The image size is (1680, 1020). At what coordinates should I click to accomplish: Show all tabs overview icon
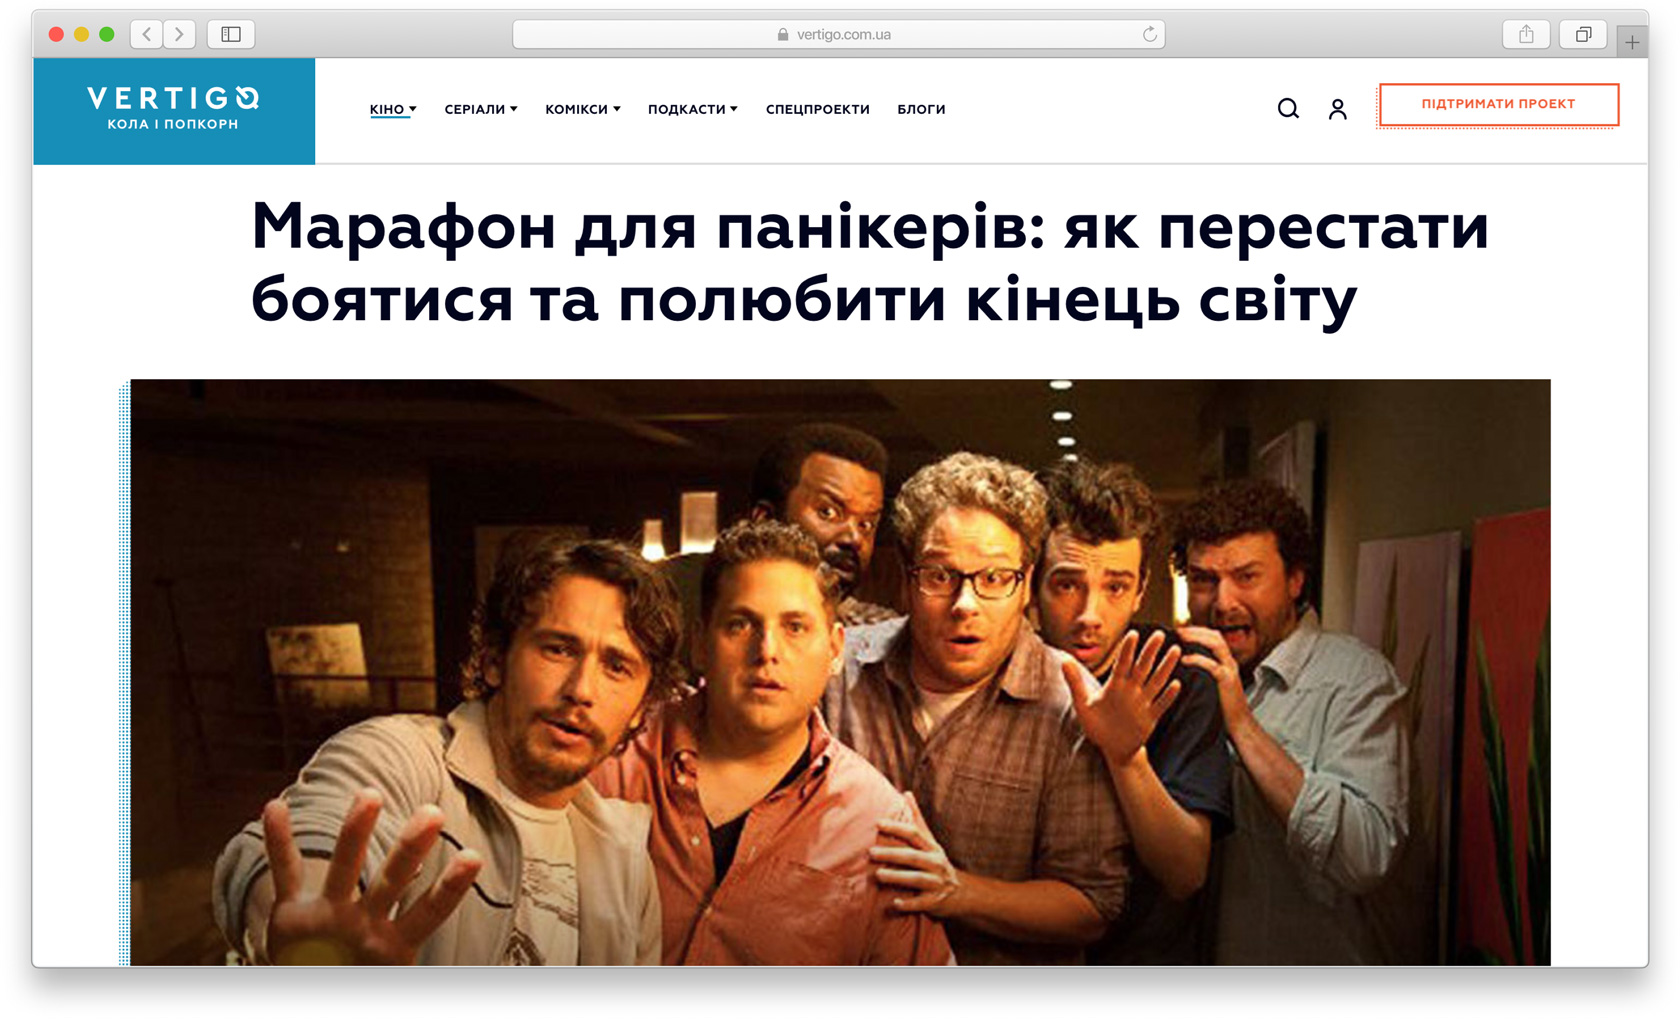(x=1582, y=34)
